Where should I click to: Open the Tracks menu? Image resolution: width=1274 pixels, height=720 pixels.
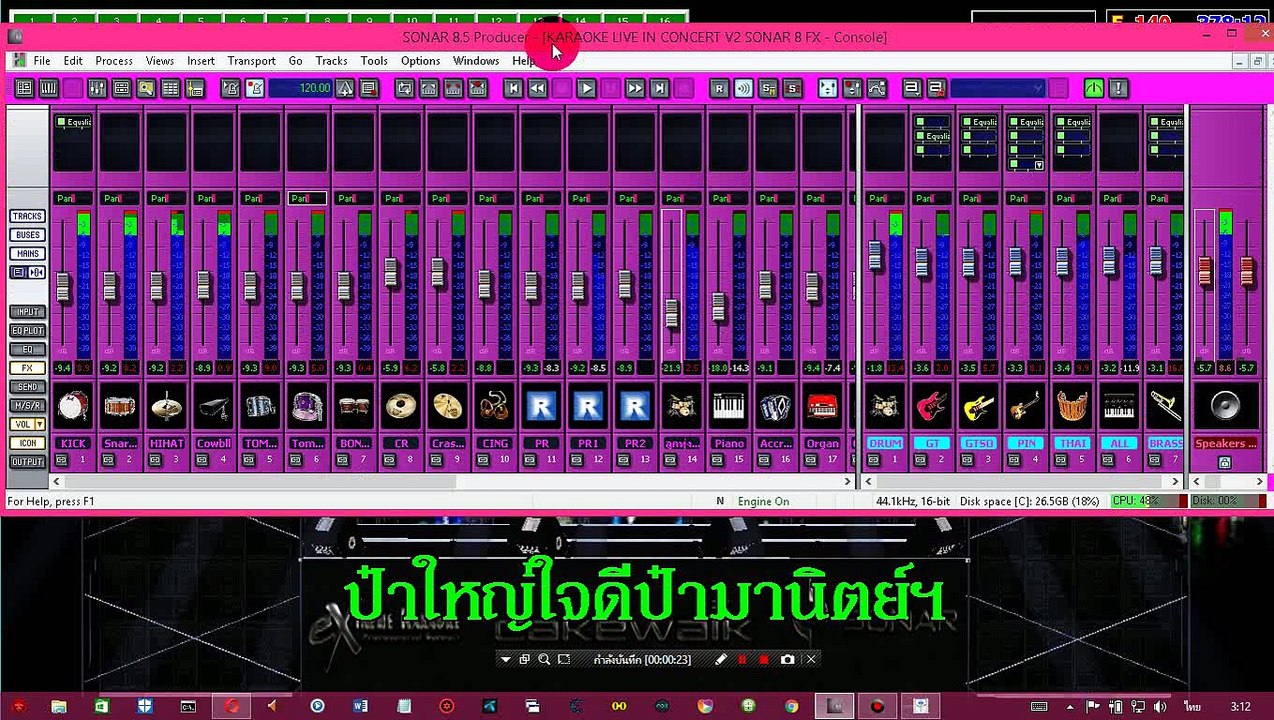tap(331, 61)
